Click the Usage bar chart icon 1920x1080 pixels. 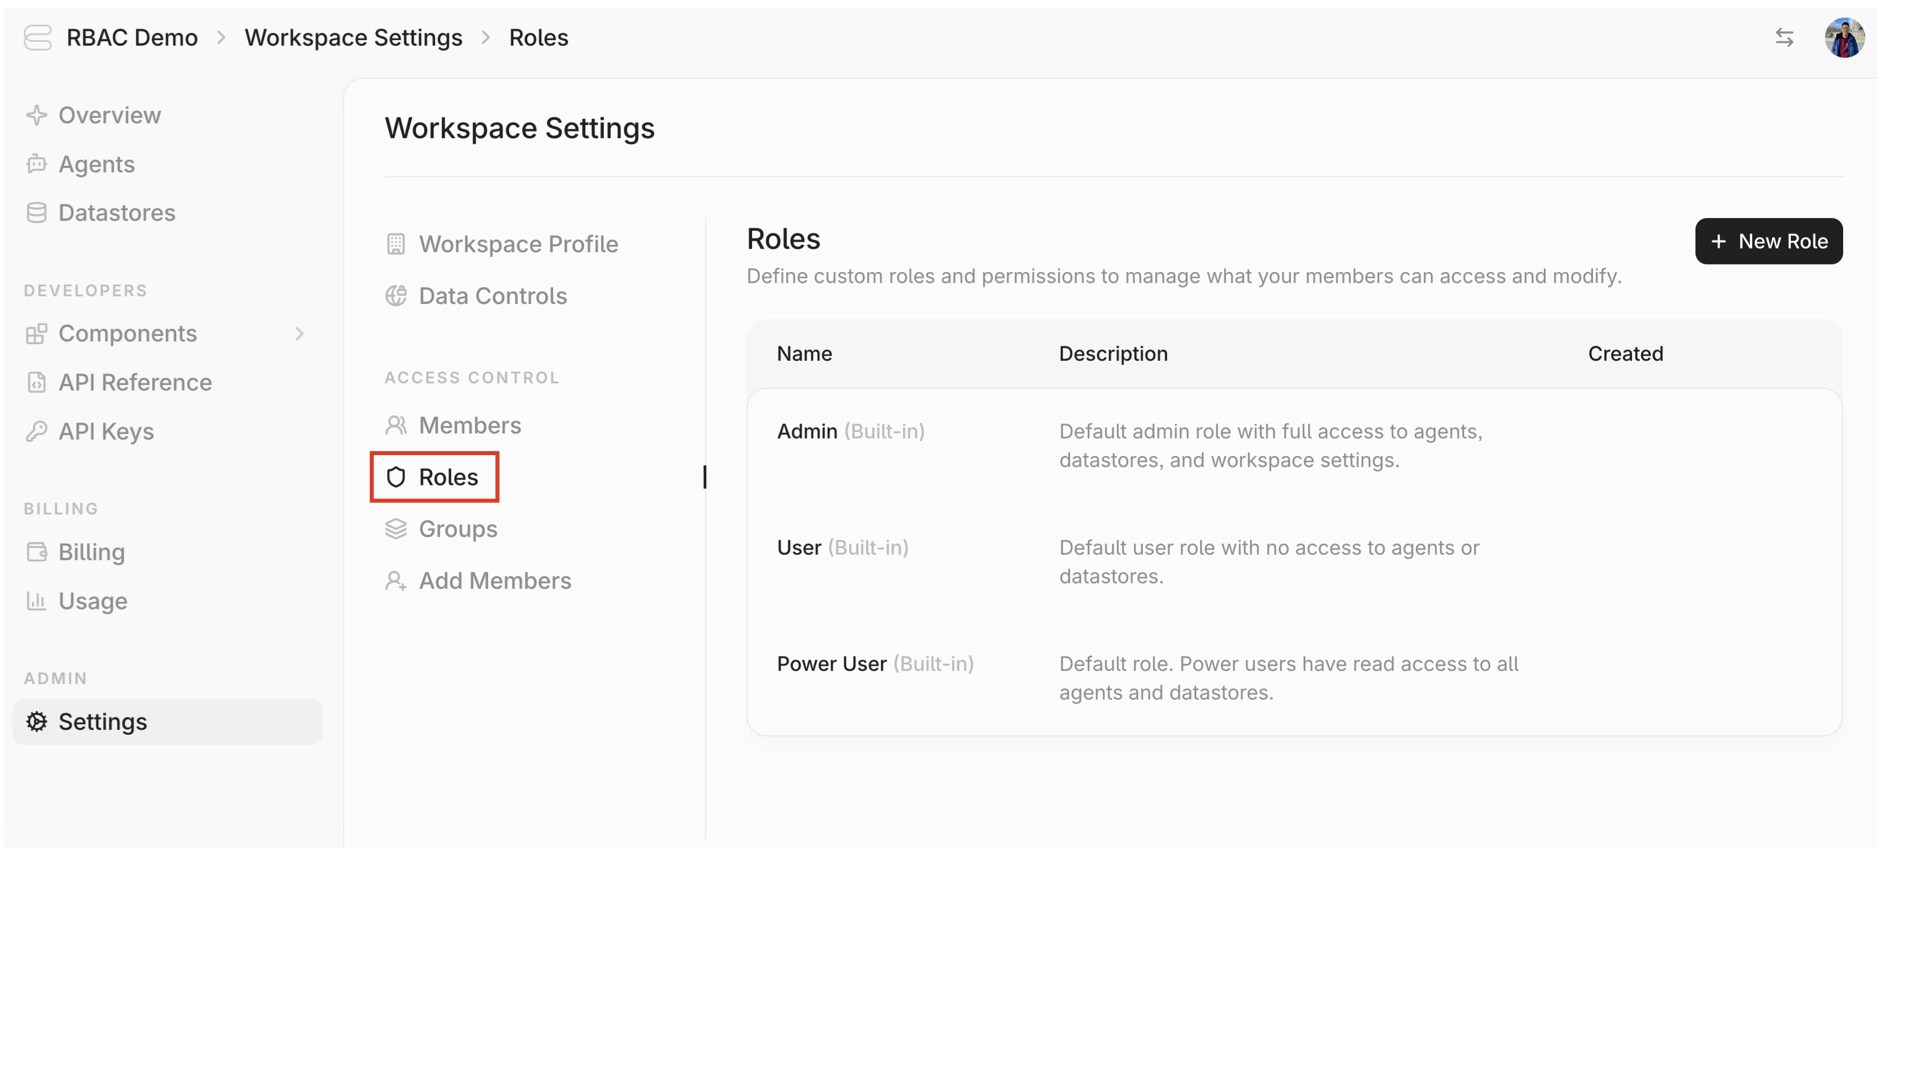pyautogui.click(x=37, y=601)
